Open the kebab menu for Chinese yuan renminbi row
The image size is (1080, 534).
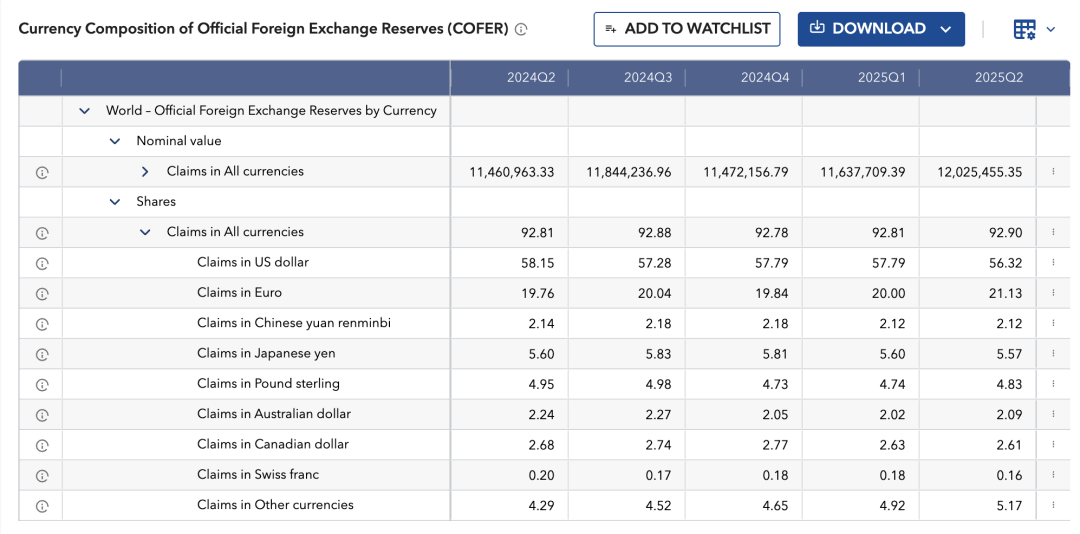click(x=1053, y=324)
